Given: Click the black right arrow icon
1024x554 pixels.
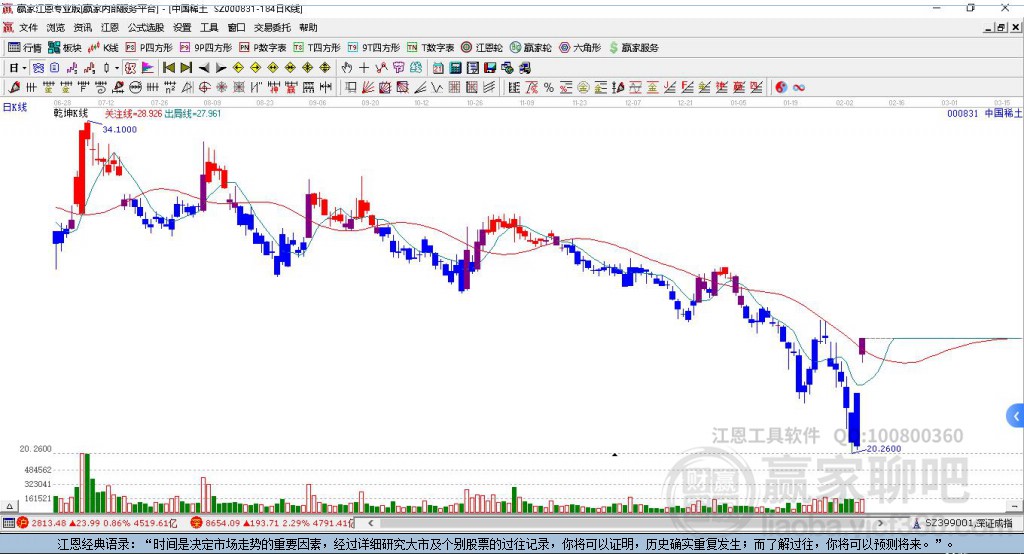Looking at the screenshot, I should [x=221, y=68].
